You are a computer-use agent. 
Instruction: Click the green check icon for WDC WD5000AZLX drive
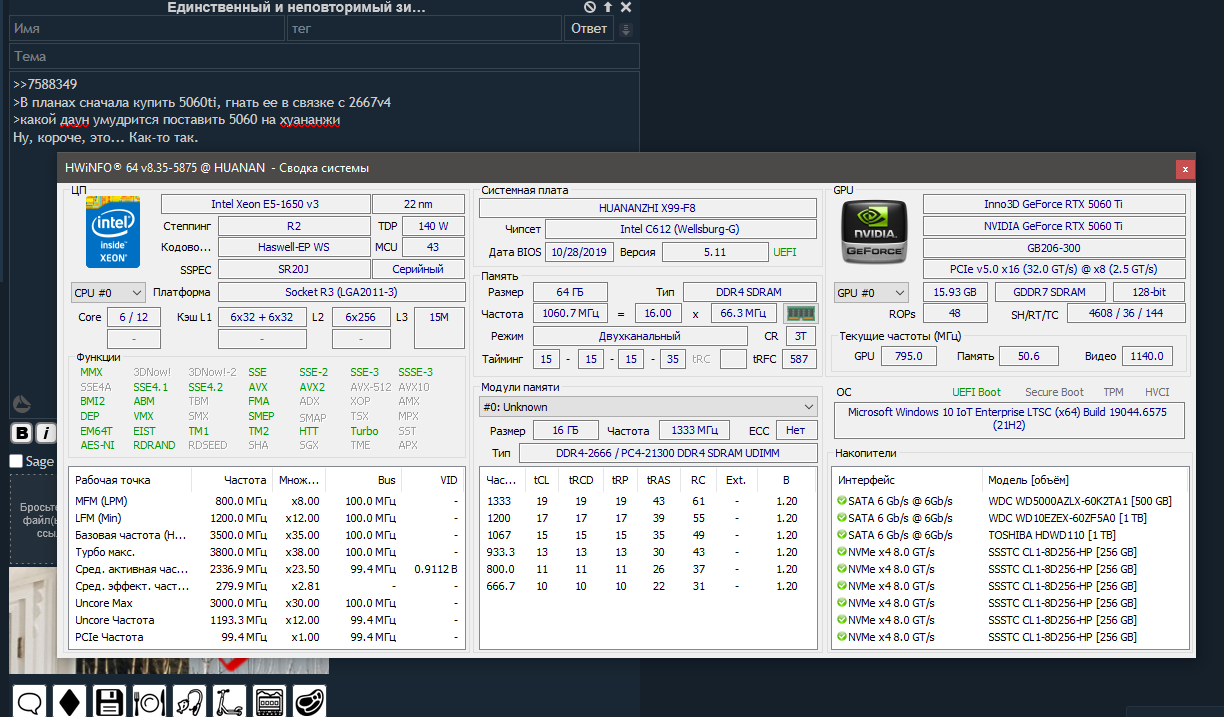click(841, 501)
